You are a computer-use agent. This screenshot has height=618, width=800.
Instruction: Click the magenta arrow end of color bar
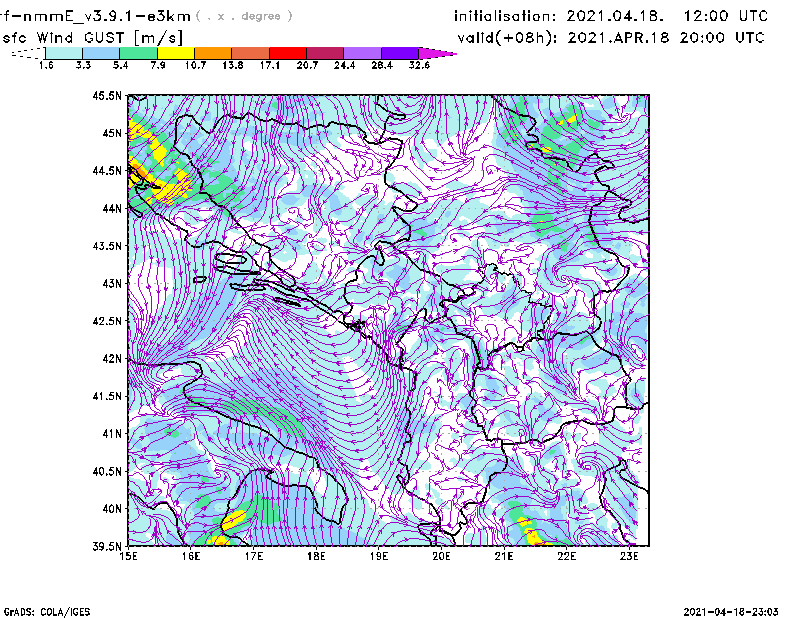tap(437, 53)
